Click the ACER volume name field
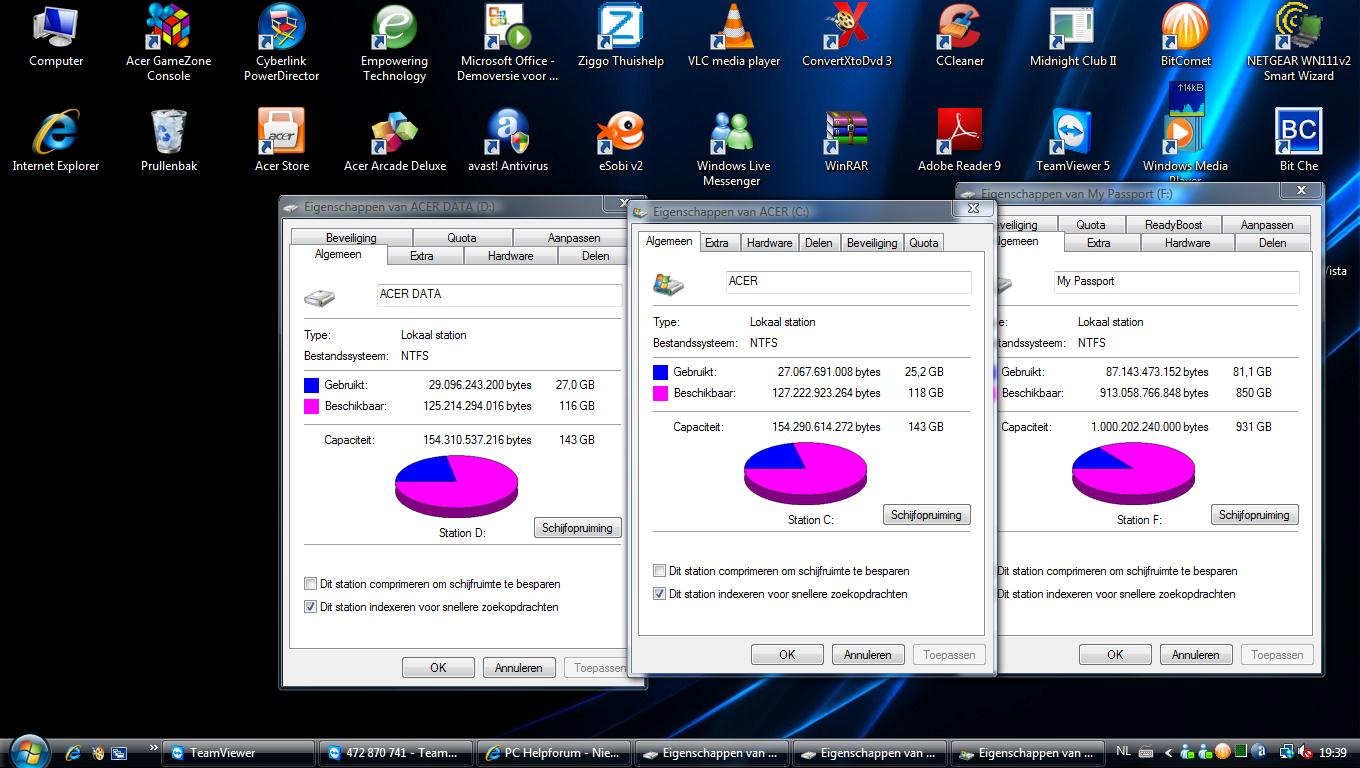This screenshot has width=1360, height=768. pyautogui.click(x=848, y=282)
